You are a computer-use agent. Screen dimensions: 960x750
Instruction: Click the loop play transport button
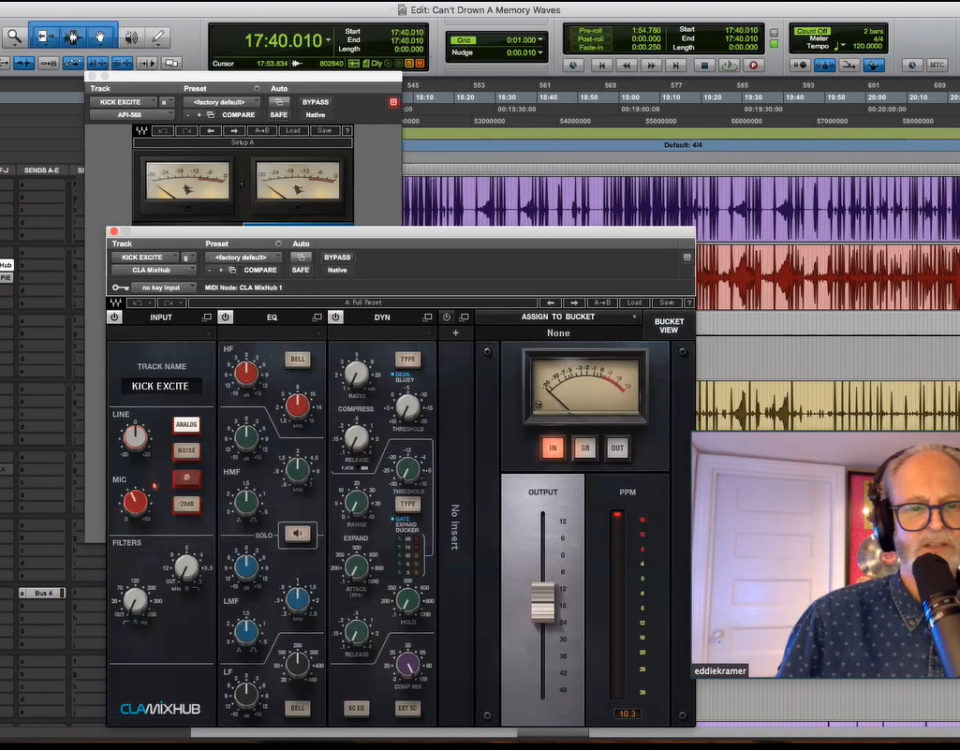pos(729,65)
